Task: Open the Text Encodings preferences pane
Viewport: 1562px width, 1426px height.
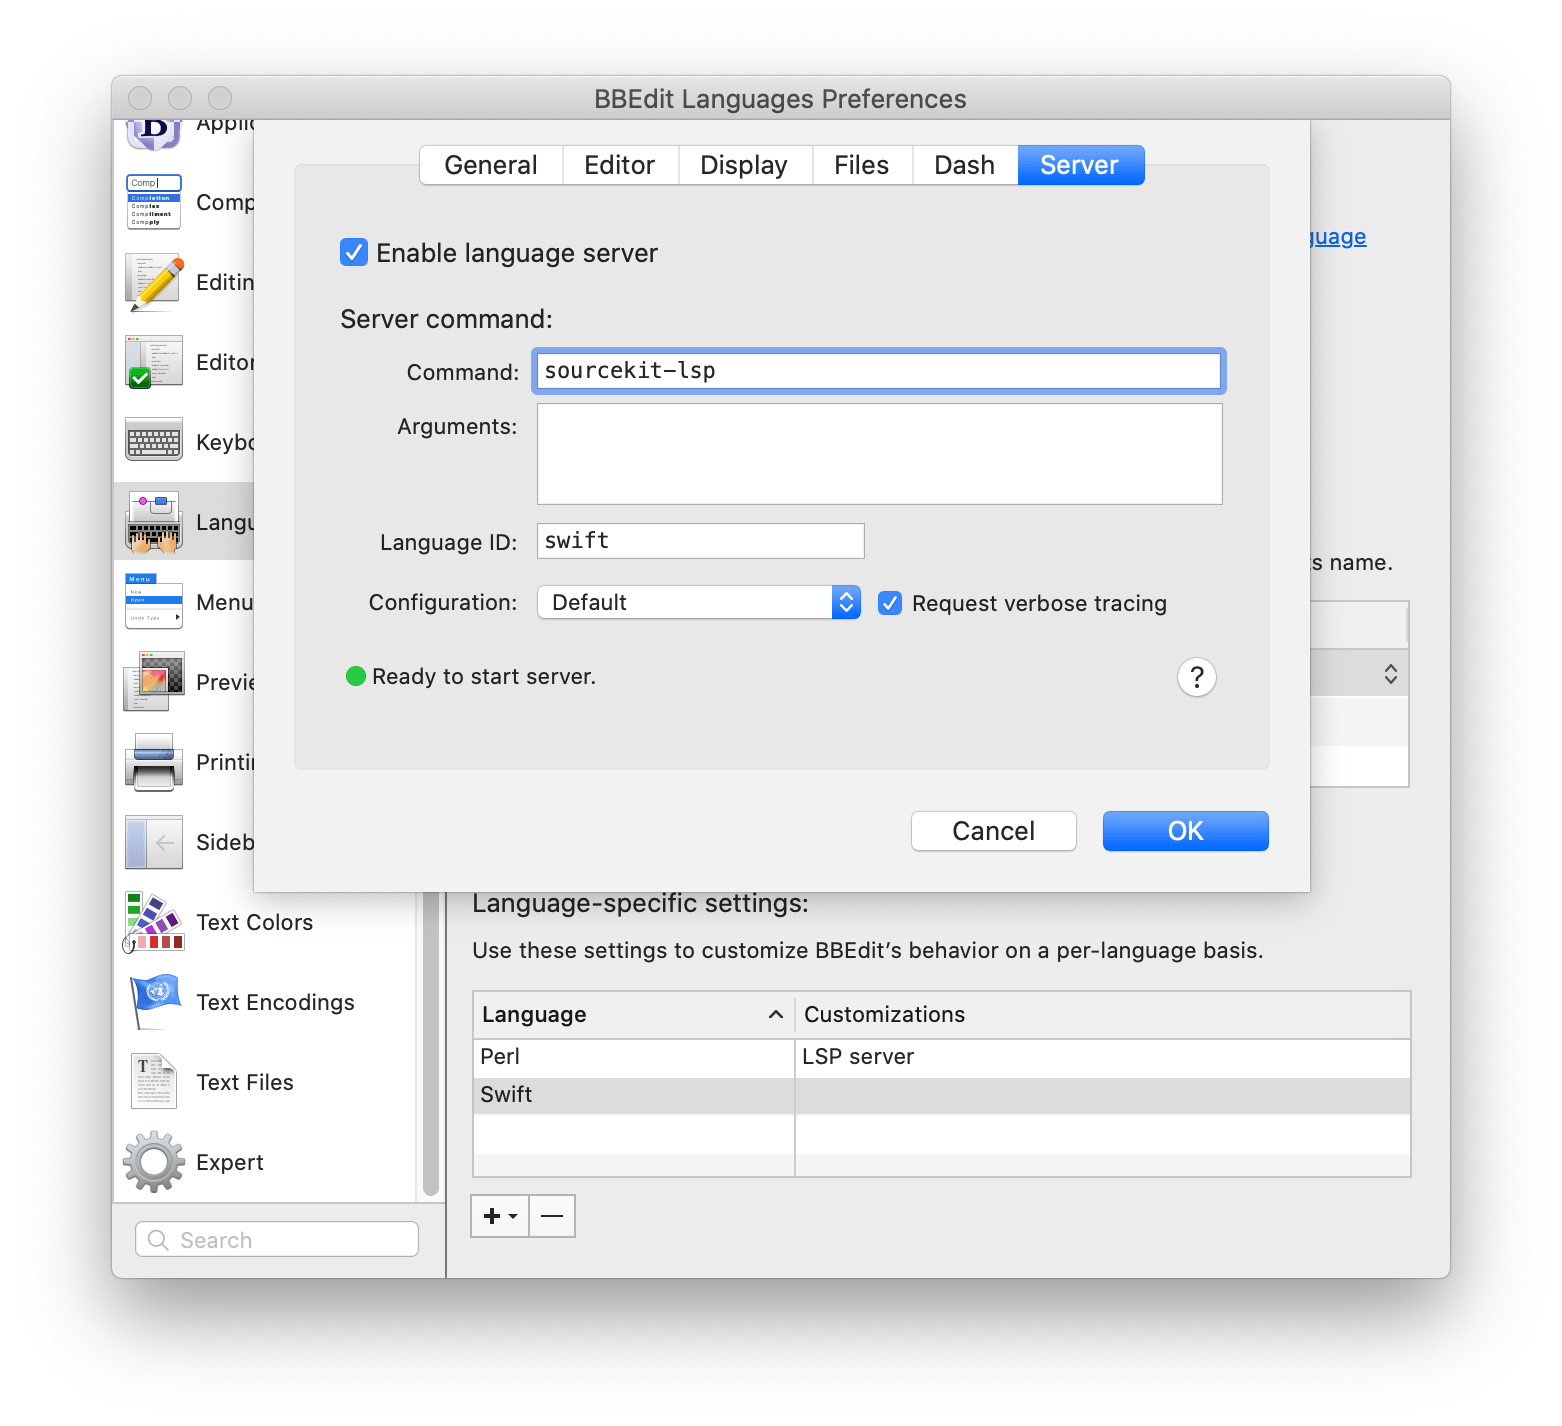Action: [275, 1001]
